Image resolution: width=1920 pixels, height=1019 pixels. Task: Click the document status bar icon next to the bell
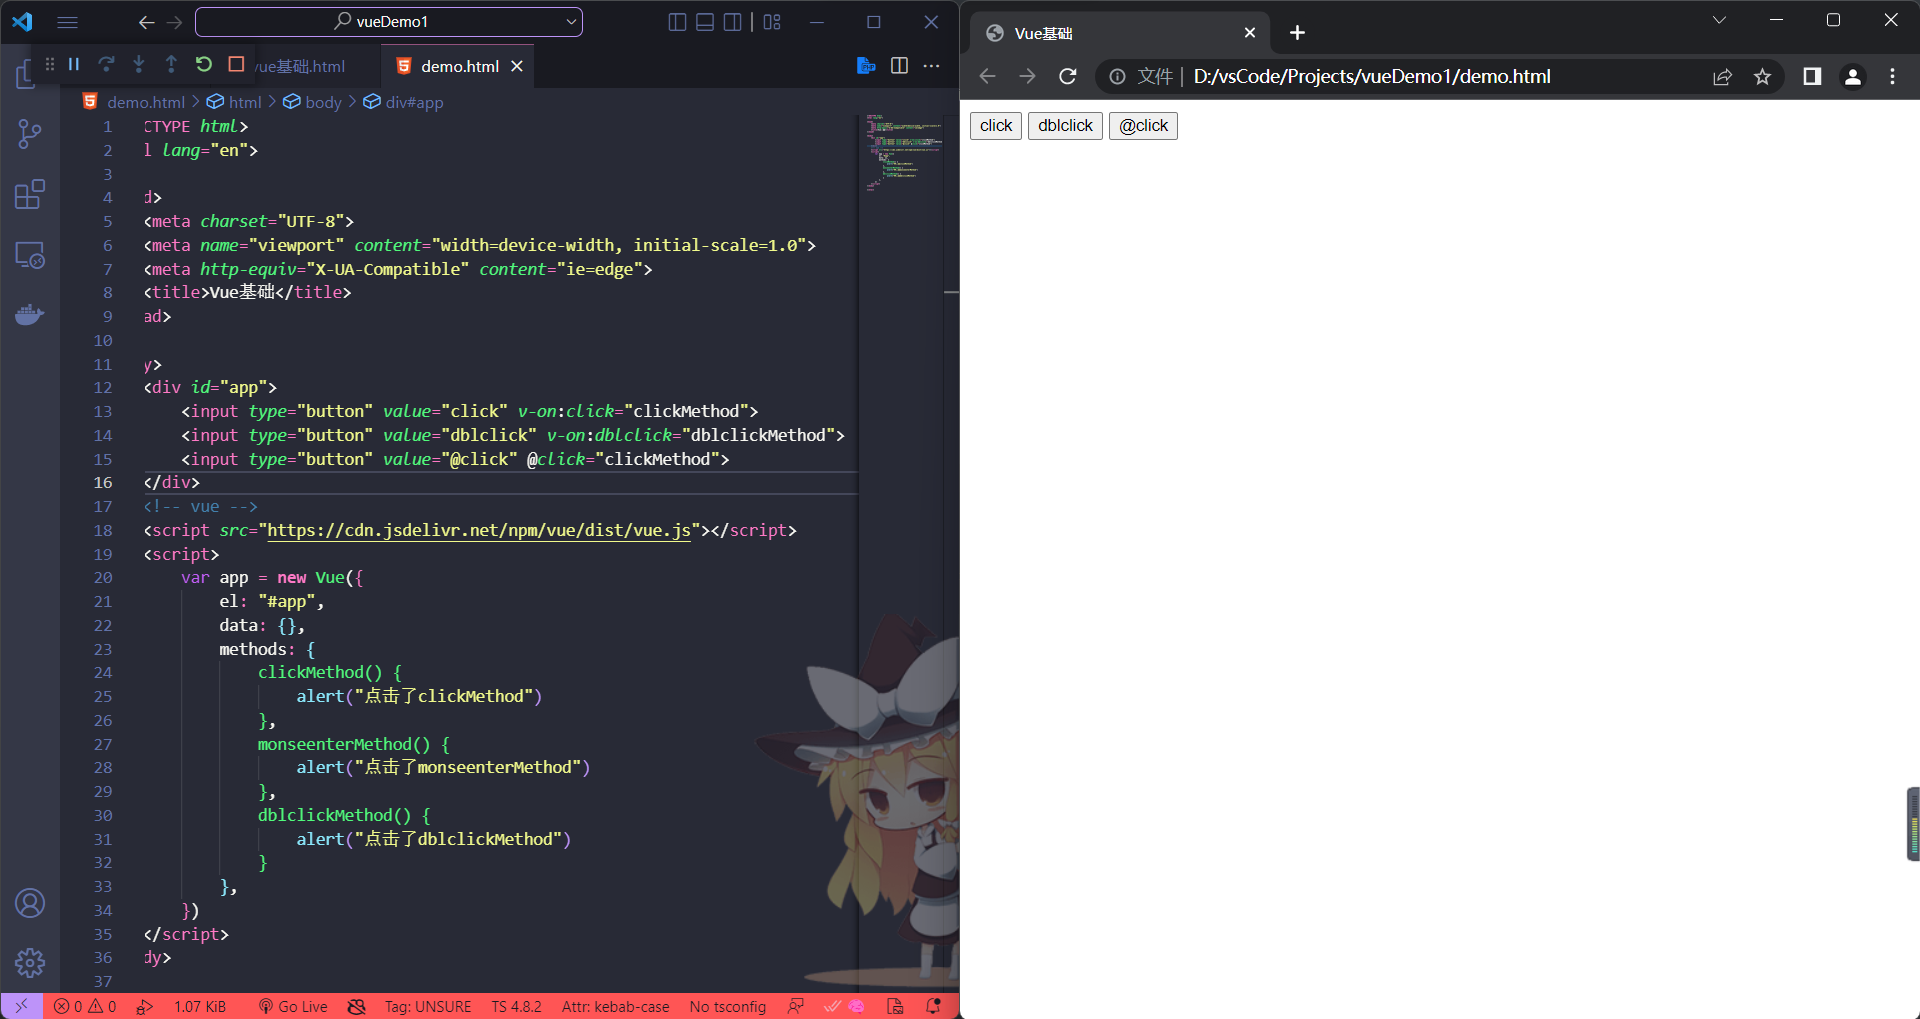coord(895,1006)
